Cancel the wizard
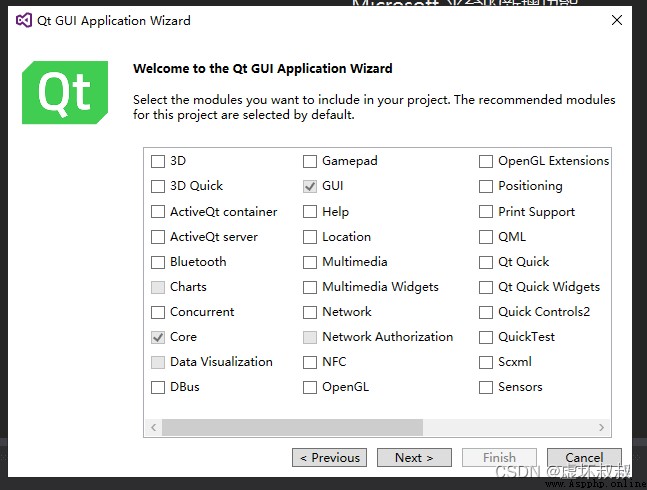 (x=584, y=457)
